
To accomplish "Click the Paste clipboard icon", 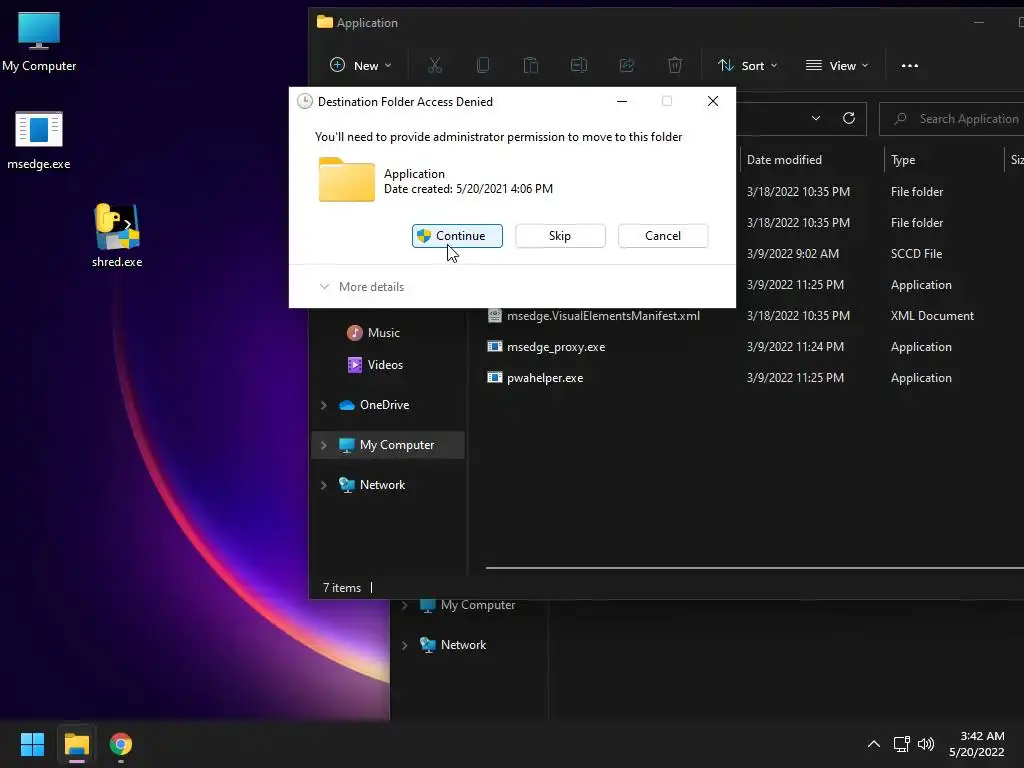I will pos(531,65).
